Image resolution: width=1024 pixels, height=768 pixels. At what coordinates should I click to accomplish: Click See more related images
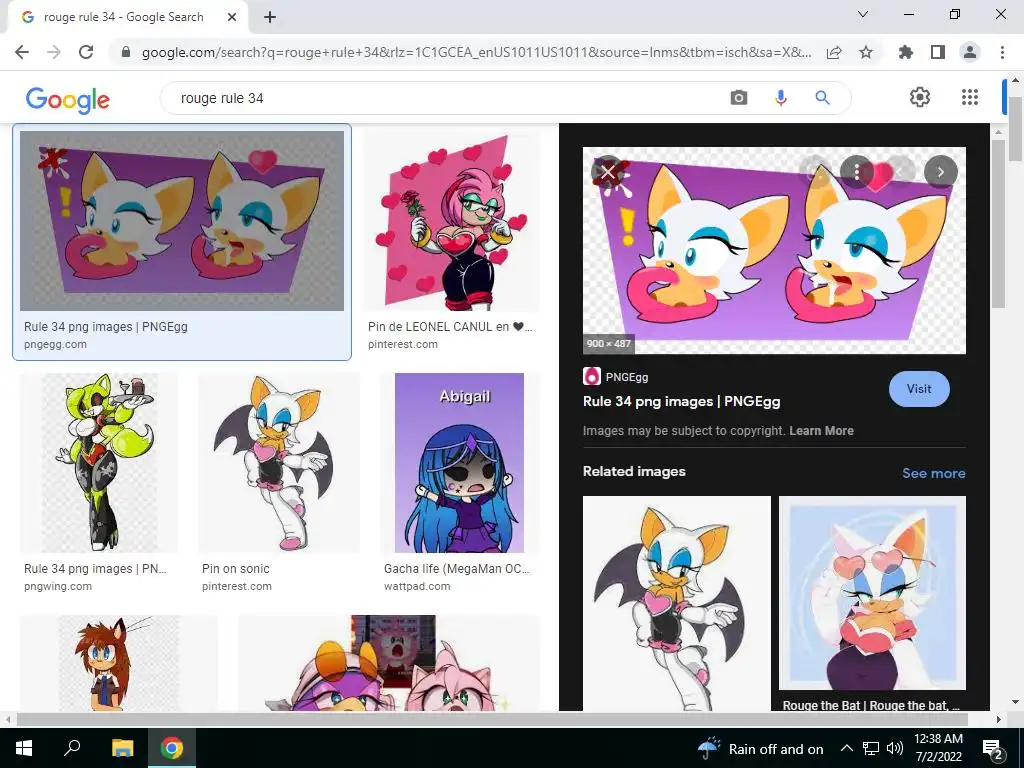[x=933, y=473]
